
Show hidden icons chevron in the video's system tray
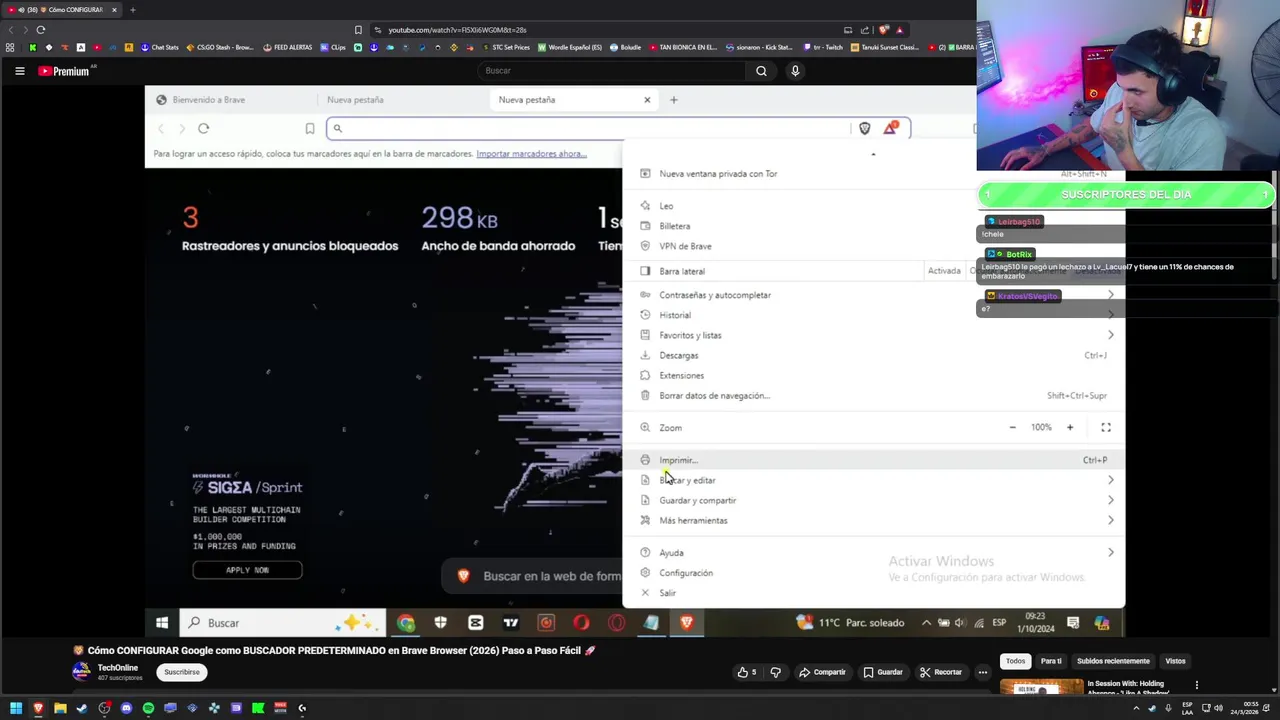click(x=926, y=623)
